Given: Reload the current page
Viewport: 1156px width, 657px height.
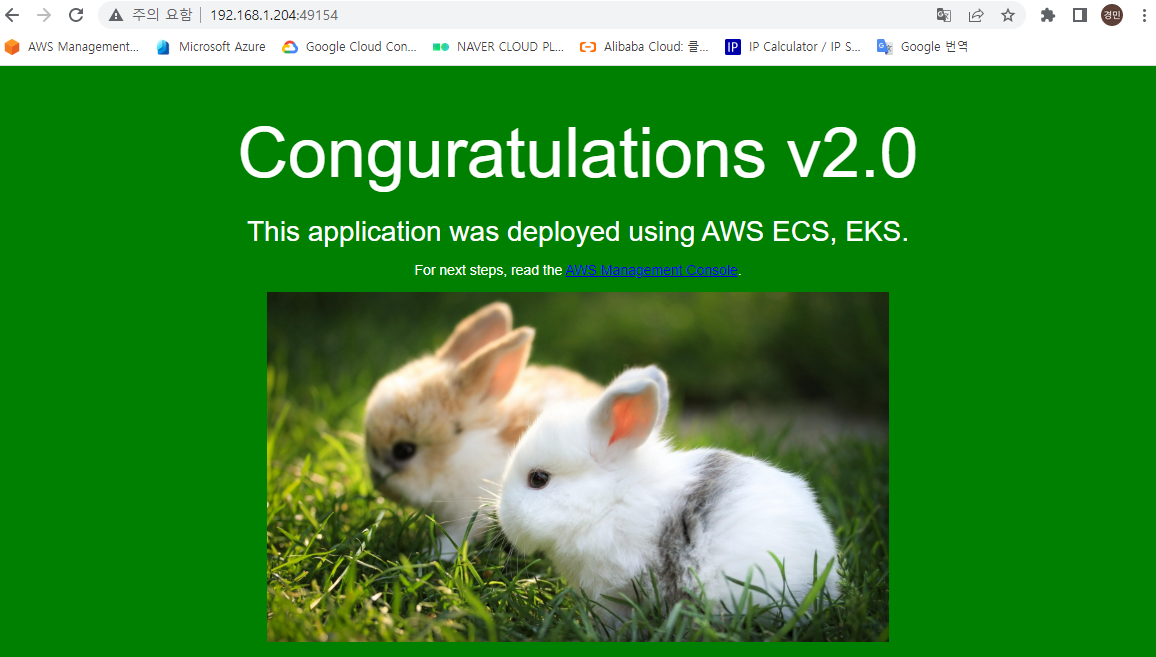Looking at the screenshot, I should (76, 15).
